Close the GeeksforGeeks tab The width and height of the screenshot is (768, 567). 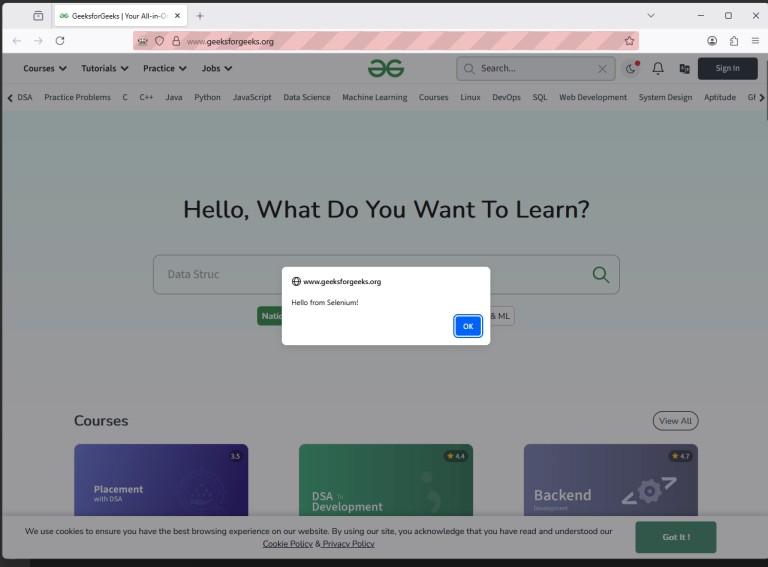[x=177, y=16]
